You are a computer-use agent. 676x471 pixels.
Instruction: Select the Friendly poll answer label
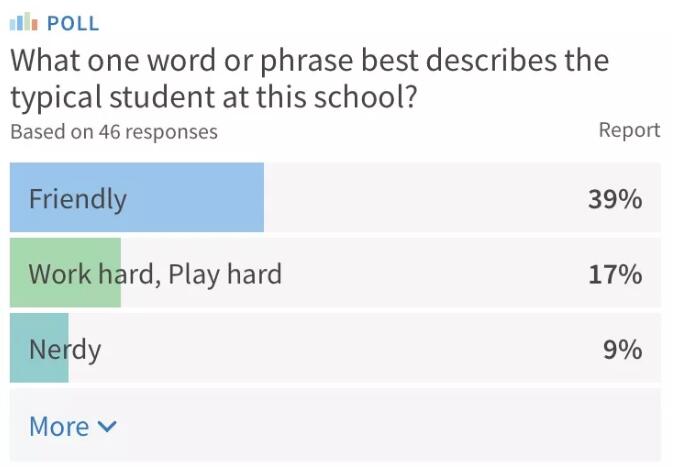(78, 198)
